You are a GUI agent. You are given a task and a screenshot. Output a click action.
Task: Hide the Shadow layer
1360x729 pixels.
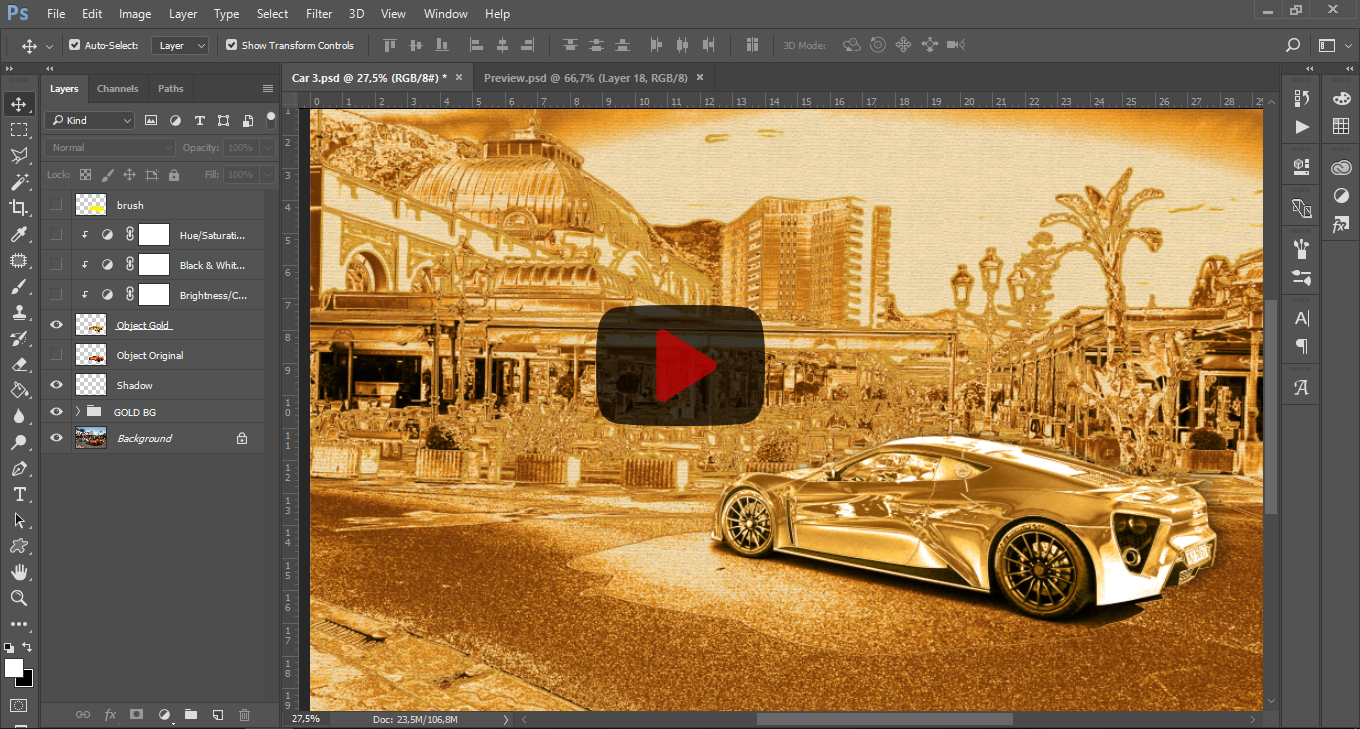56,384
